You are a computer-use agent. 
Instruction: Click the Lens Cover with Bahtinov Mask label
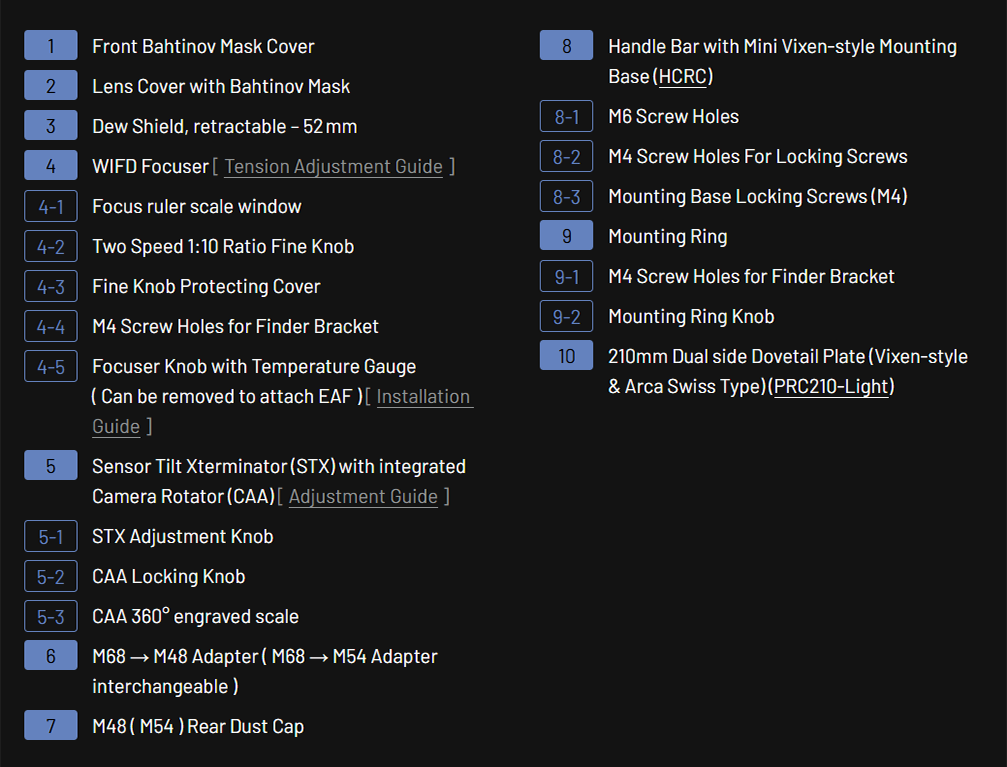coord(221,86)
